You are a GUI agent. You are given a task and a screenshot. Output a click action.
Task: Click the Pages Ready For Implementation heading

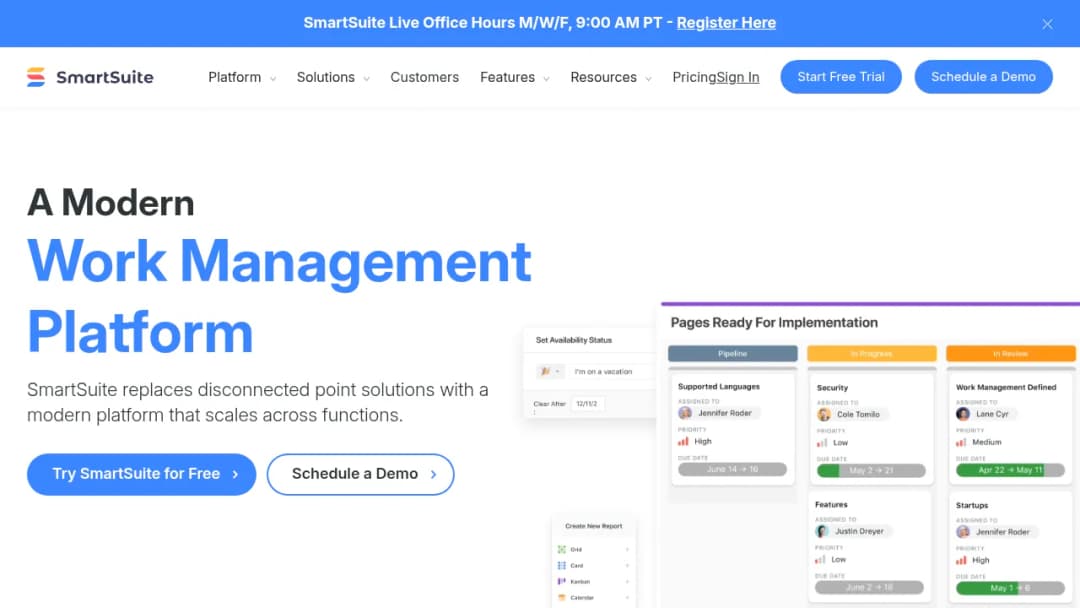pos(774,322)
